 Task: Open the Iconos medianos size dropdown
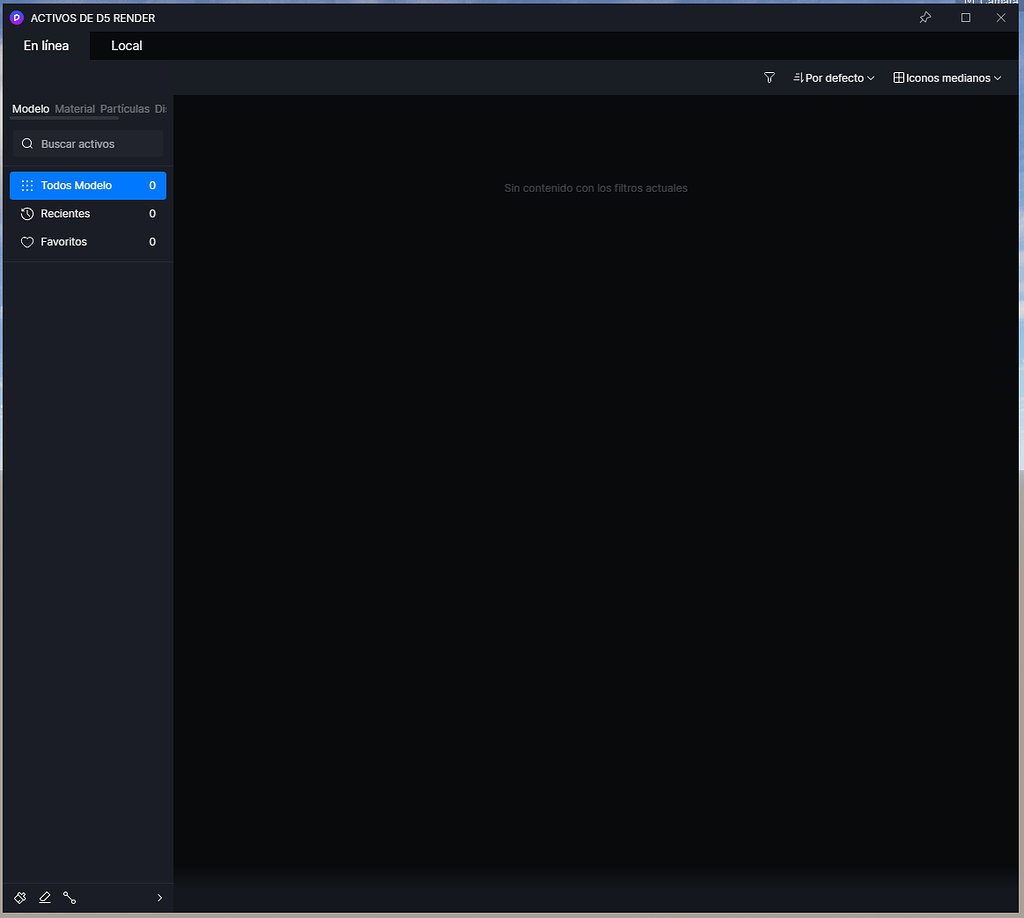[946, 77]
